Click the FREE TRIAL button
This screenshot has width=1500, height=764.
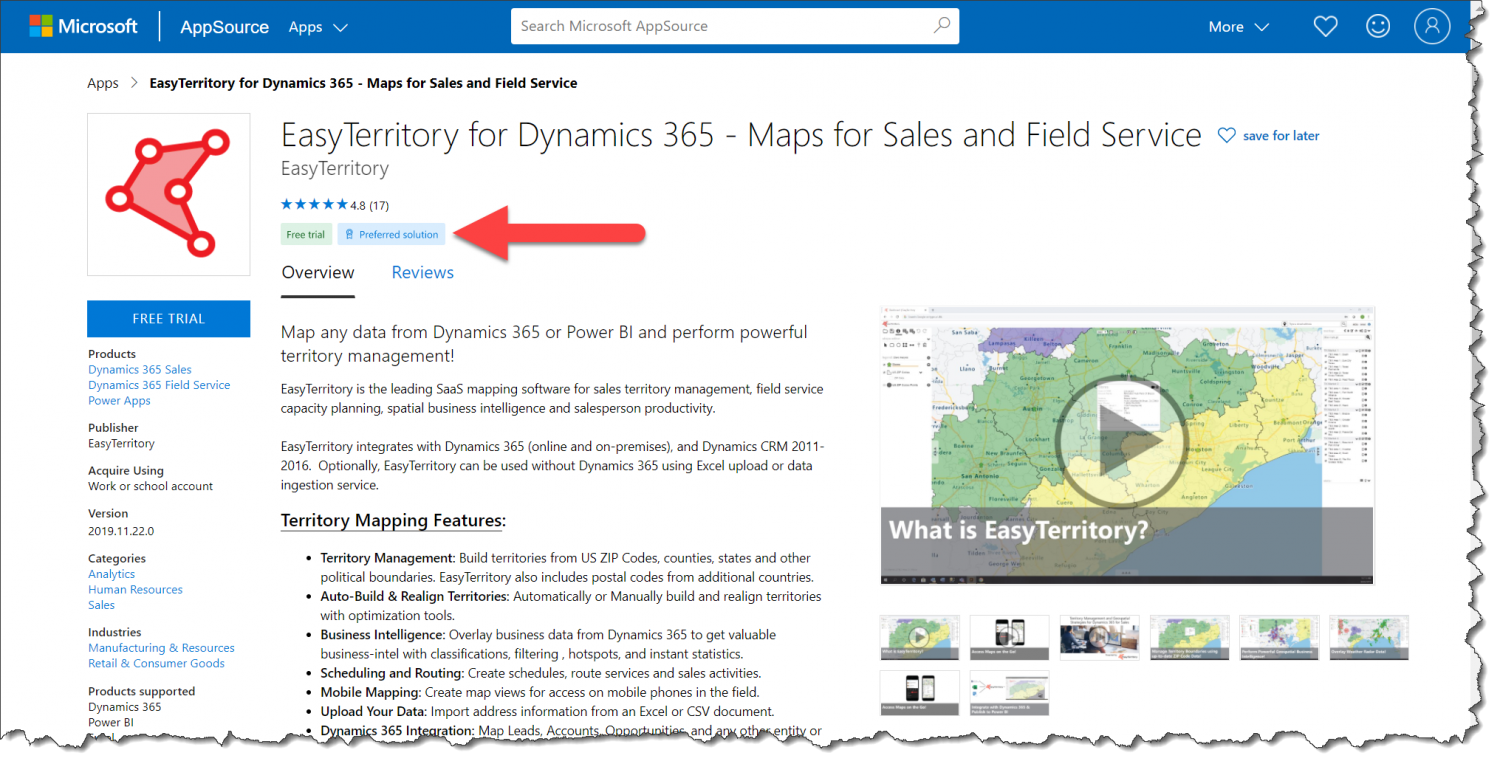pos(168,318)
